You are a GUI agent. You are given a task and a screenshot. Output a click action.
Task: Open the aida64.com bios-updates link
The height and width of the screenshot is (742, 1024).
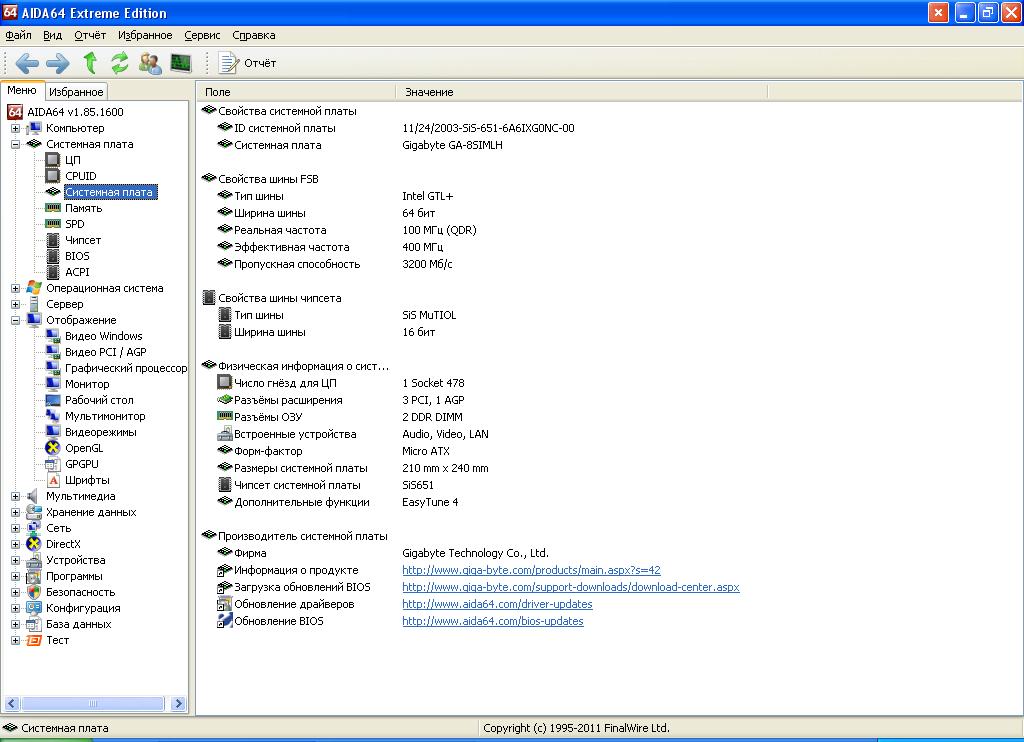[492, 621]
